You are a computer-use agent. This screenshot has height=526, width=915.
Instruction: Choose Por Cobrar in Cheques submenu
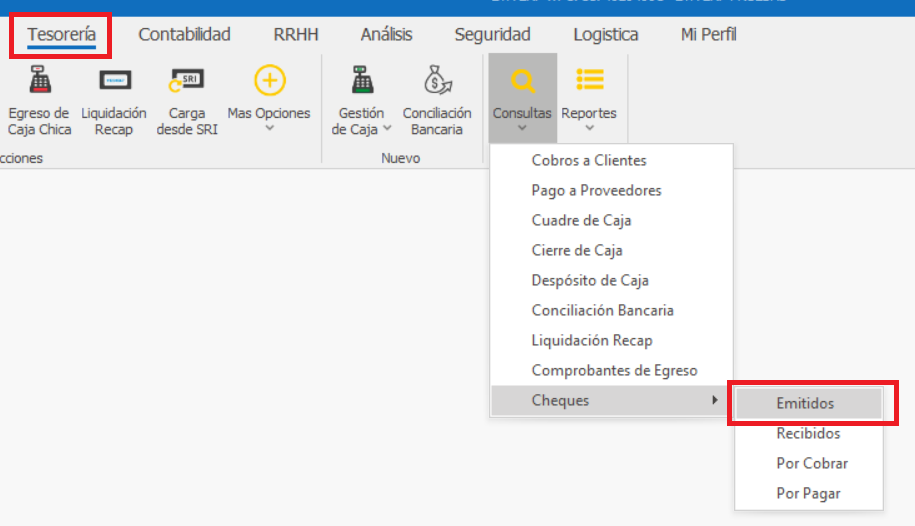pos(812,464)
